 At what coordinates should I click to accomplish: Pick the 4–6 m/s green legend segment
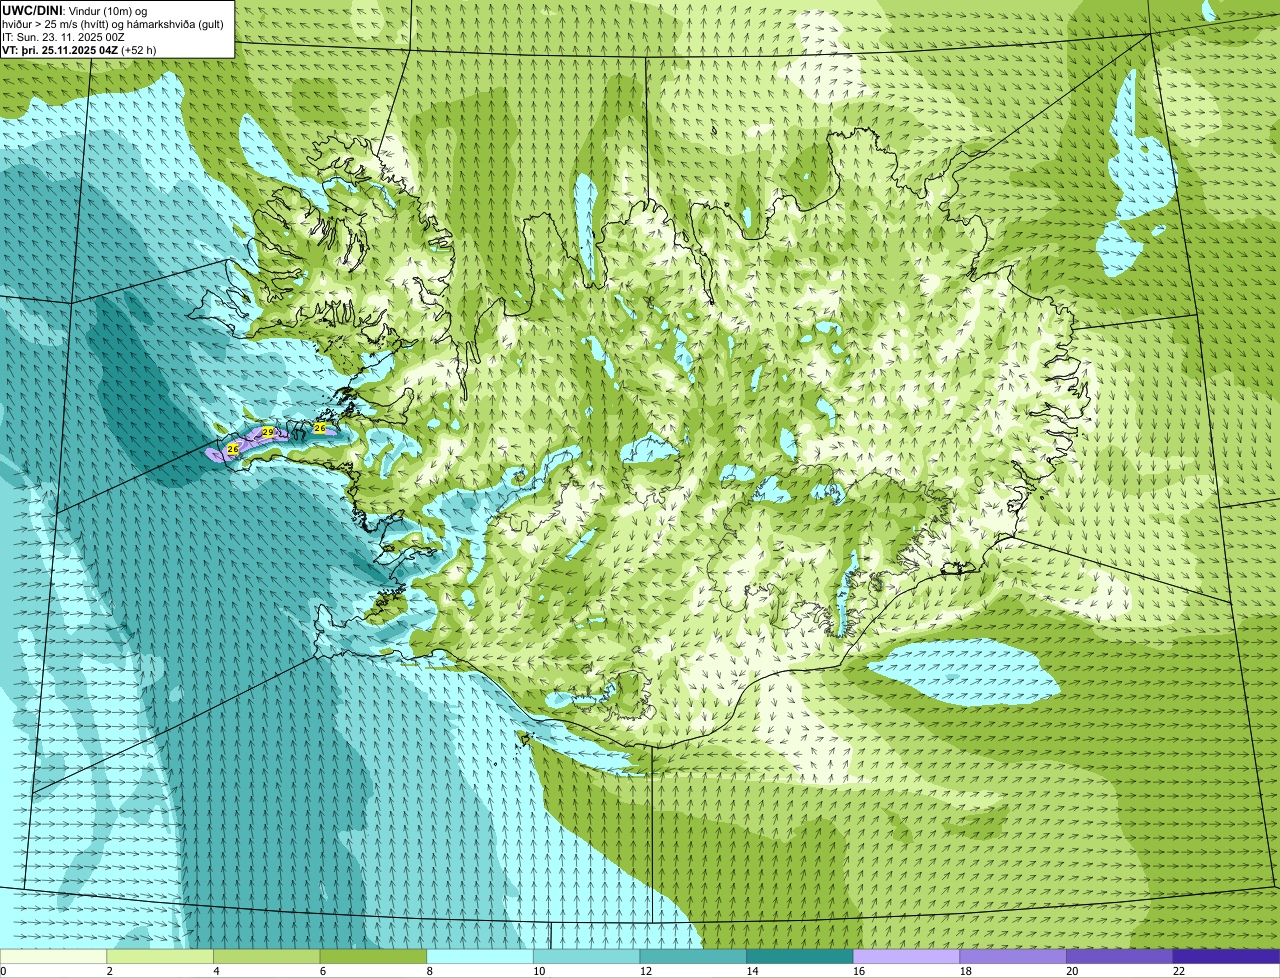click(267, 956)
